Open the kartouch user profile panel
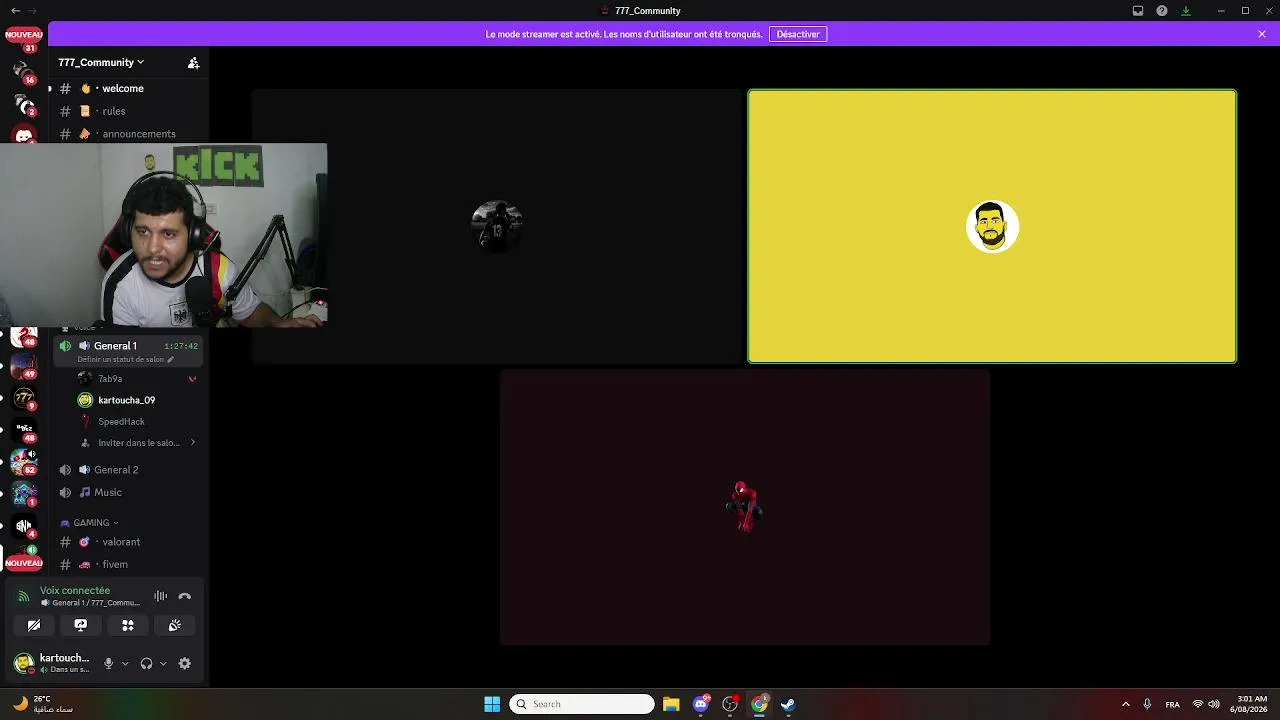Viewport: 1280px width, 720px height. pos(52,663)
